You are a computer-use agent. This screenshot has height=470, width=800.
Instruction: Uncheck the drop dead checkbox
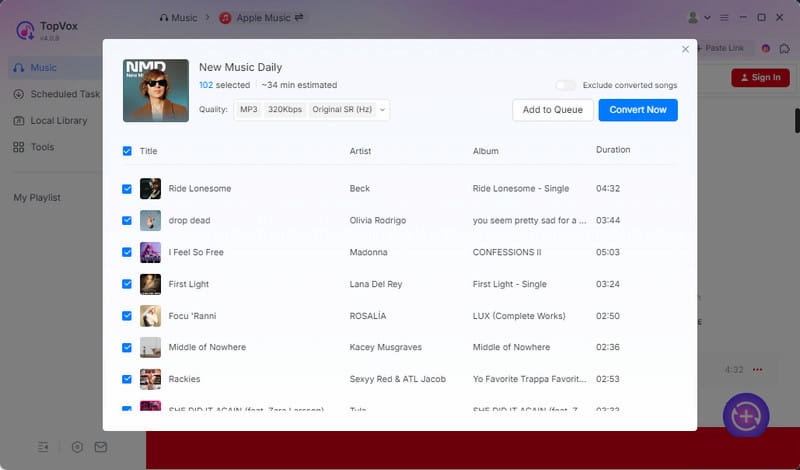pyautogui.click(x=127, y=220)
